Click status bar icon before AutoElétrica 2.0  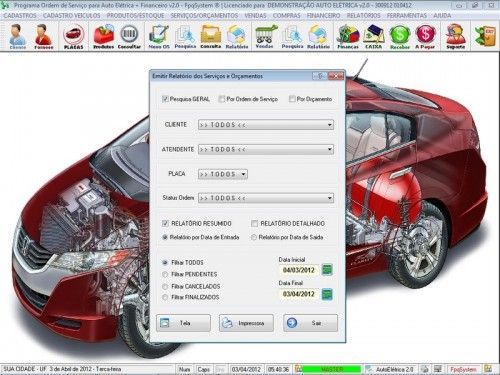[x=369, y=369]
